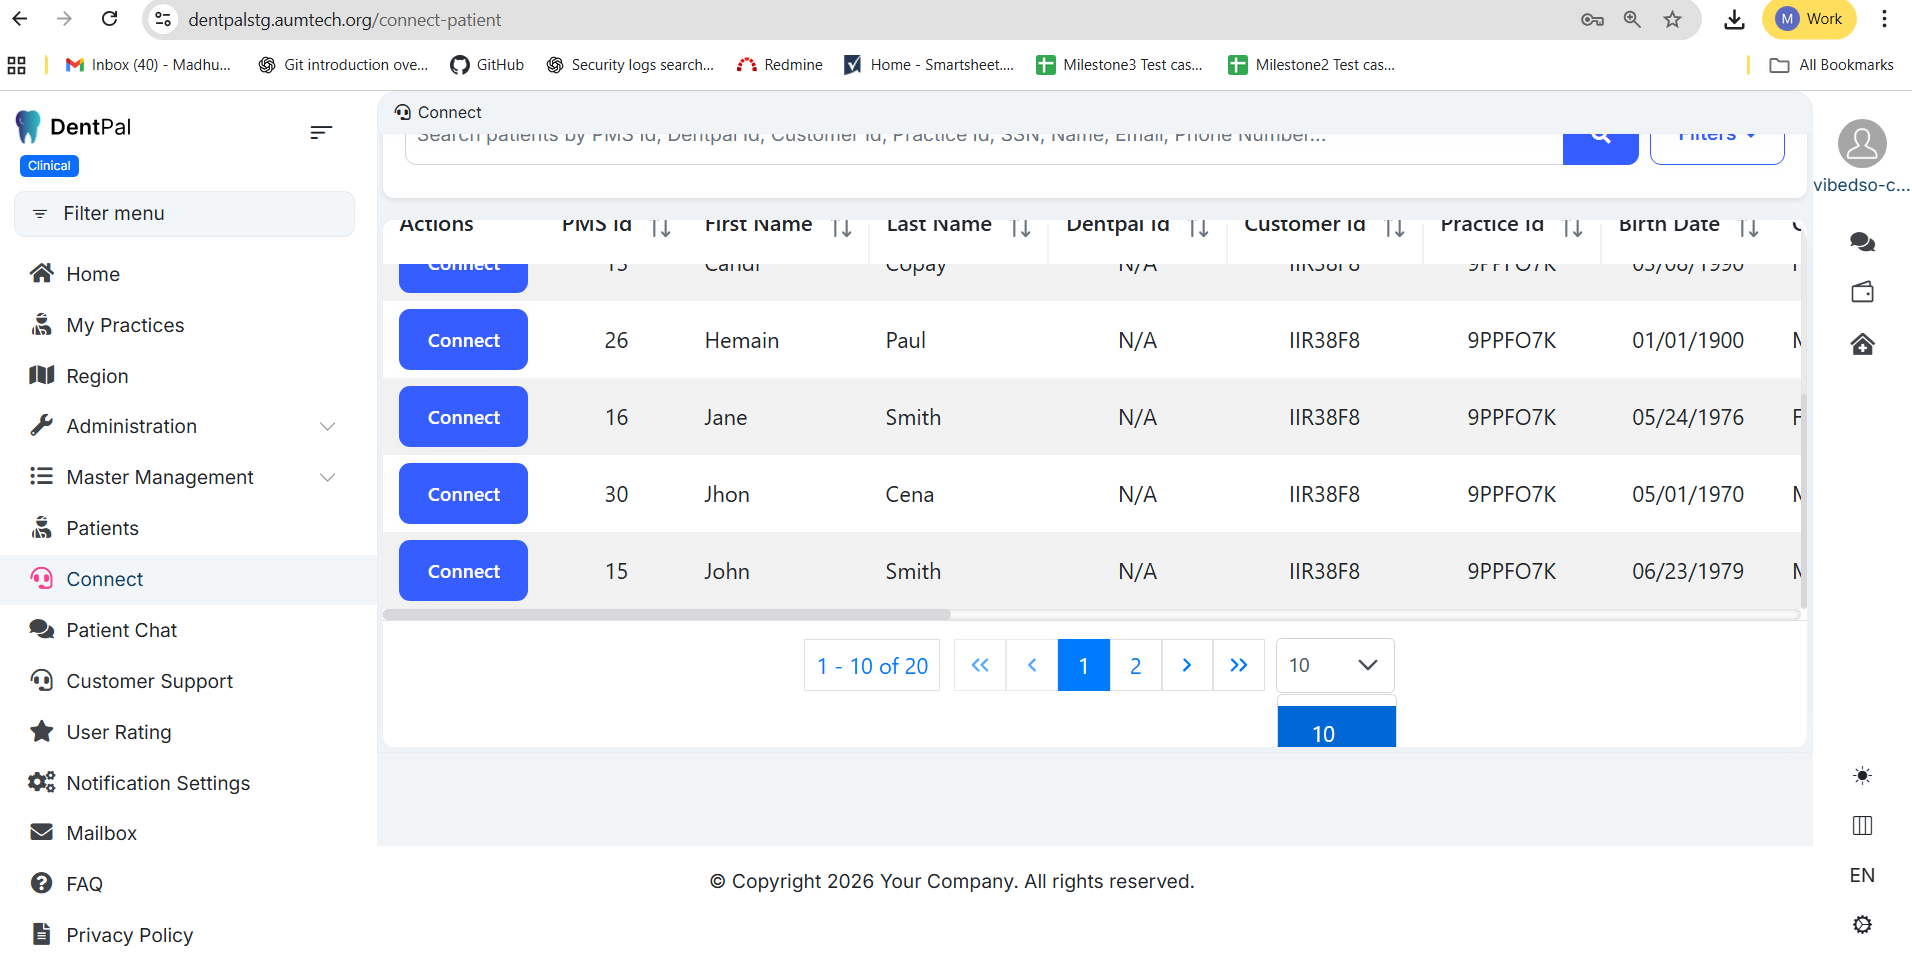This screenshot has height=966, width=1912.
Task: Open the wallet icon in right sidebar
Action: click(1862, 293)
